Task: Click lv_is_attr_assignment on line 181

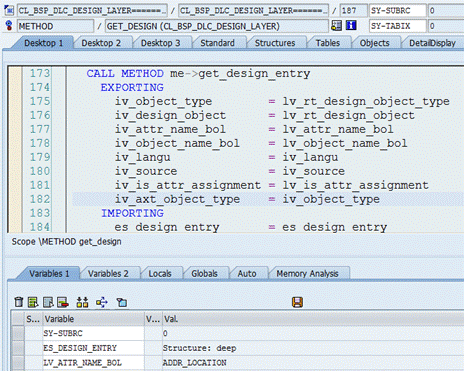Action: 355,185
